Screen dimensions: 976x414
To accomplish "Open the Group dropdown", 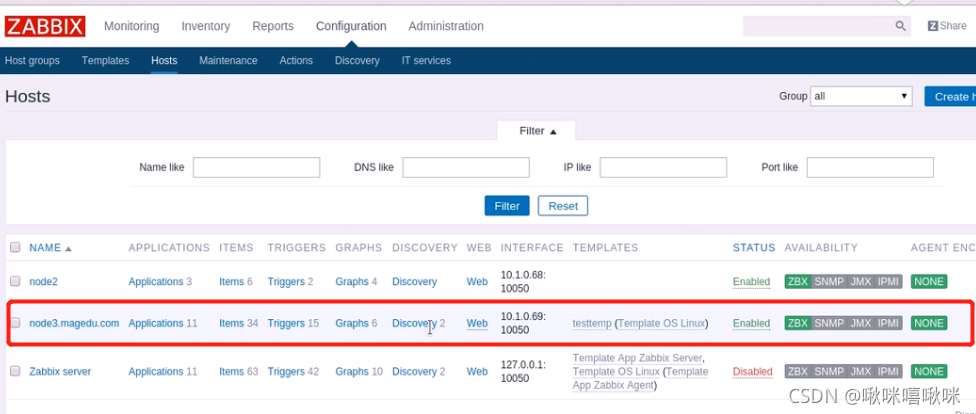I will click(x=861, y=96).
